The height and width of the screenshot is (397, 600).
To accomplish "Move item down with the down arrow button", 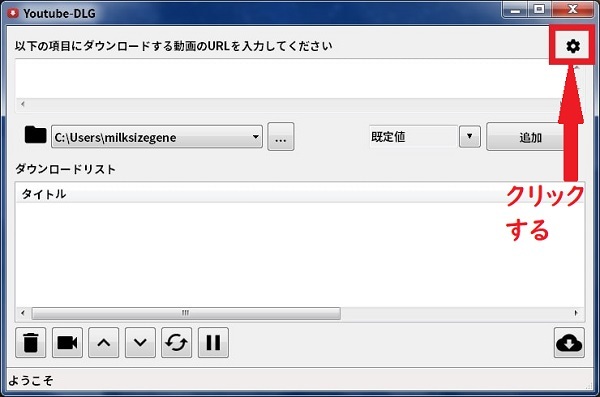I will [x=140, y=342].
